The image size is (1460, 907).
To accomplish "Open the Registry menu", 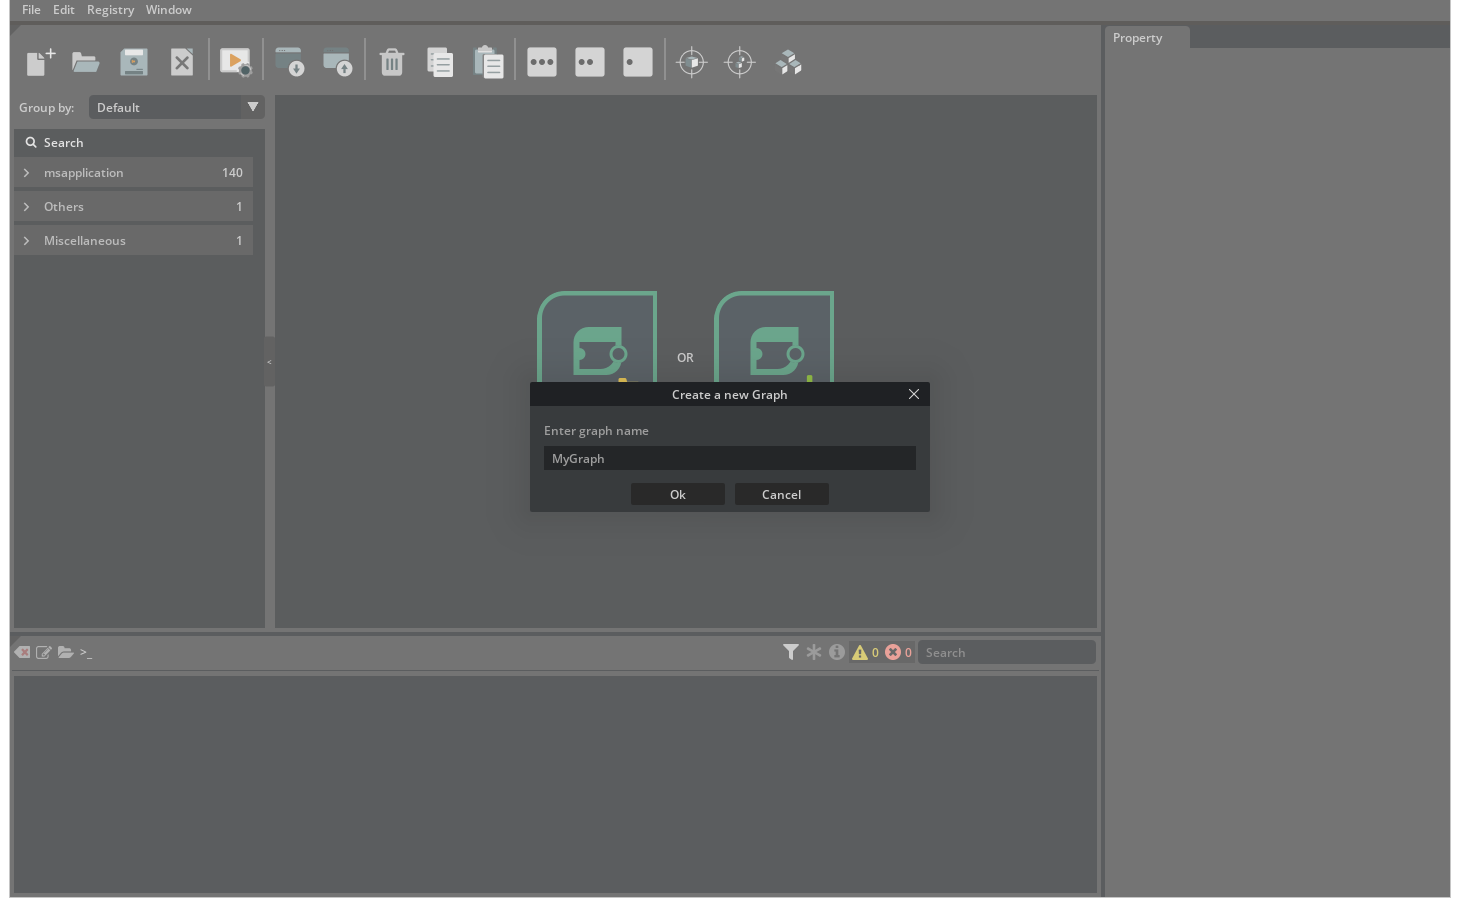I will (x=110, y=10).
